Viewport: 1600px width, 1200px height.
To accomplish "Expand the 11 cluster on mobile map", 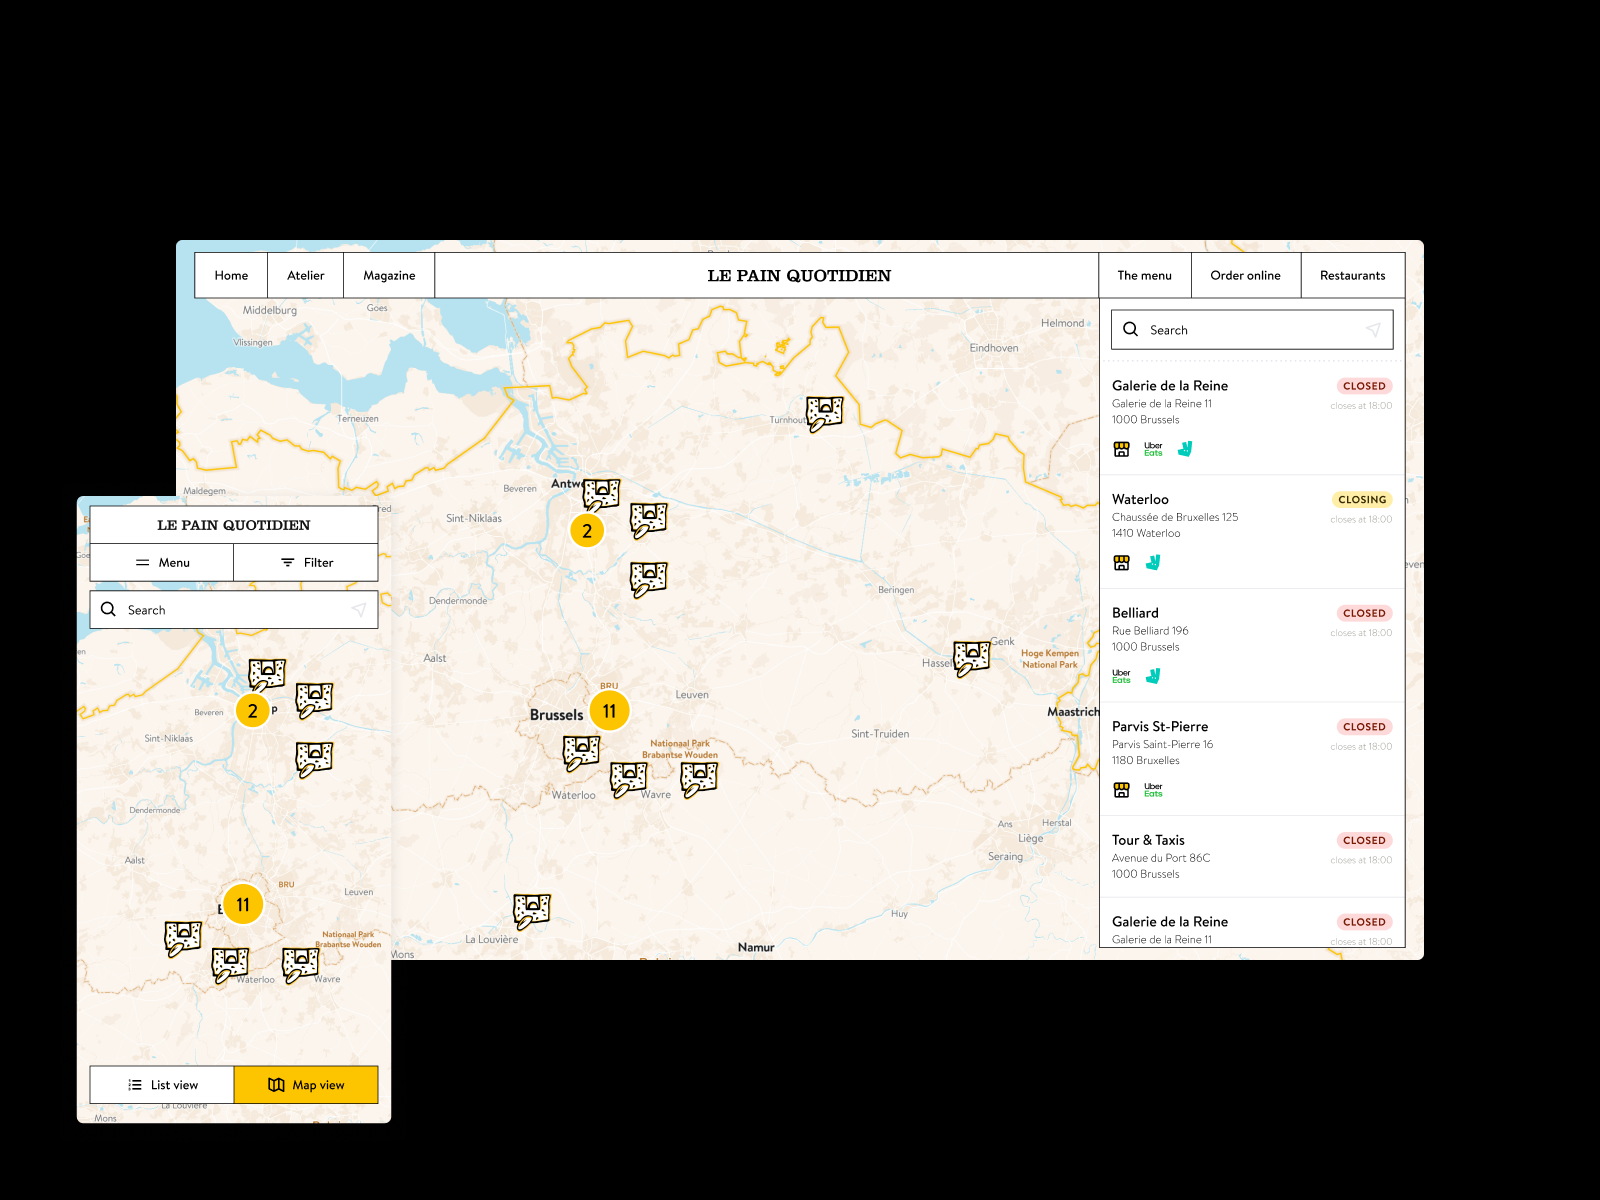I will coord(243,904).
